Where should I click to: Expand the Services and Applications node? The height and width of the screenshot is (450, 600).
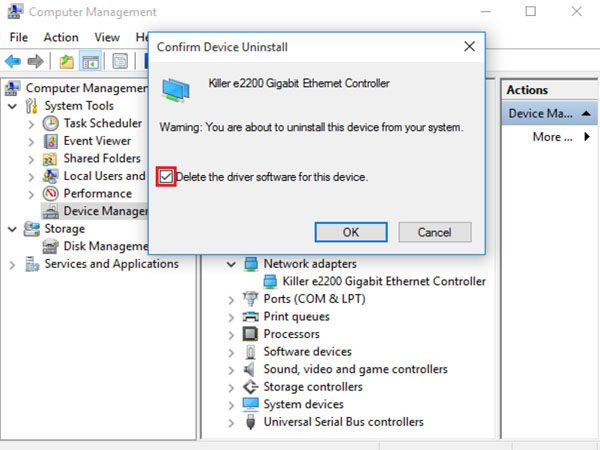point(12,264)
